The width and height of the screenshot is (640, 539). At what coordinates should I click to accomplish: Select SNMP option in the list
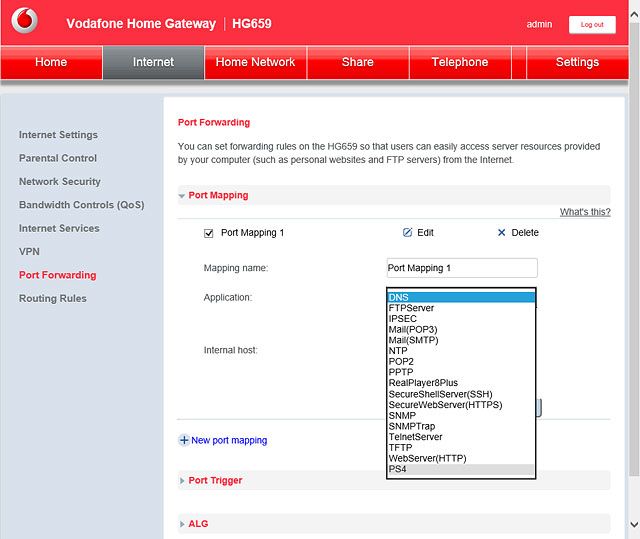pyautogui.click(x=460, y=415)
